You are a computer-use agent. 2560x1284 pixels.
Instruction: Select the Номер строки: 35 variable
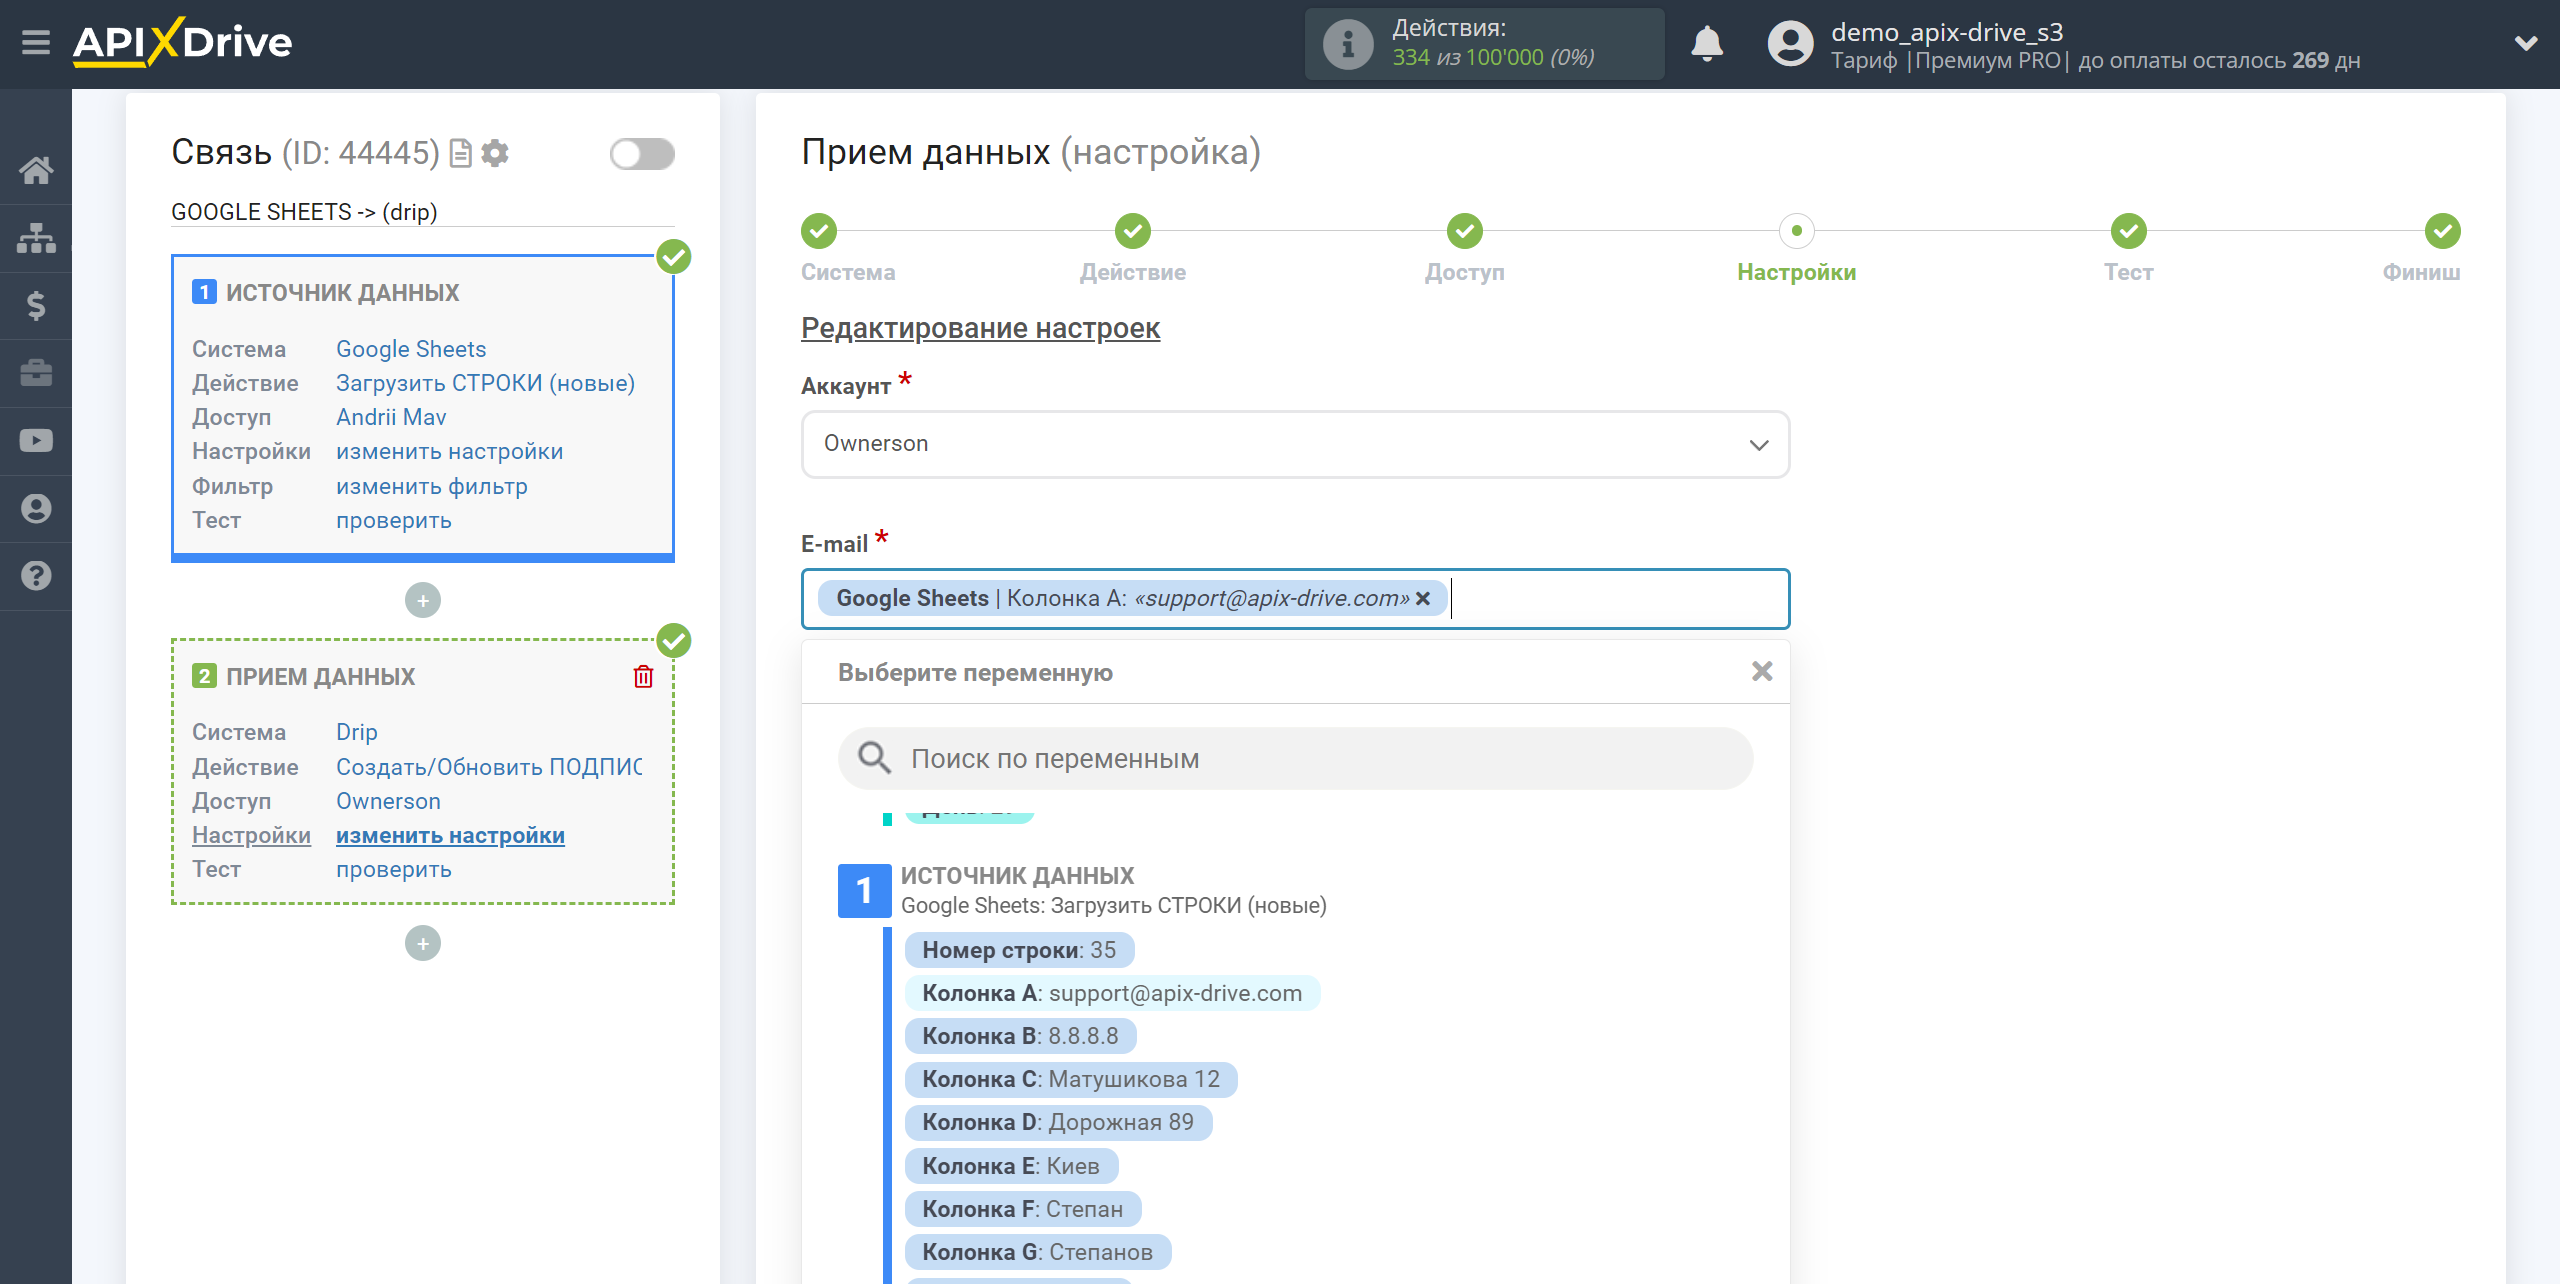pos(1019,950)
